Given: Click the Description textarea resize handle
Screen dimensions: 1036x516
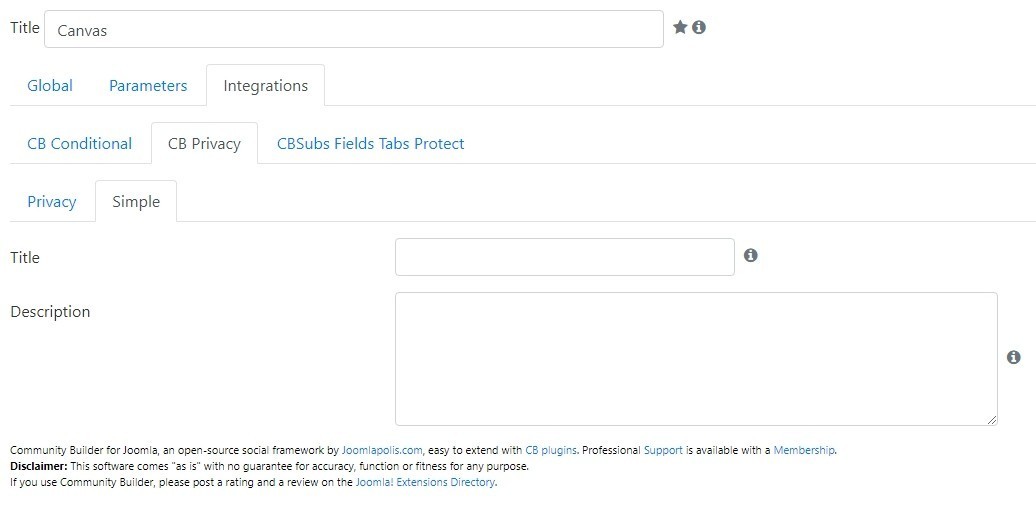Looking at the screenshot, I should tap(992, 420).
